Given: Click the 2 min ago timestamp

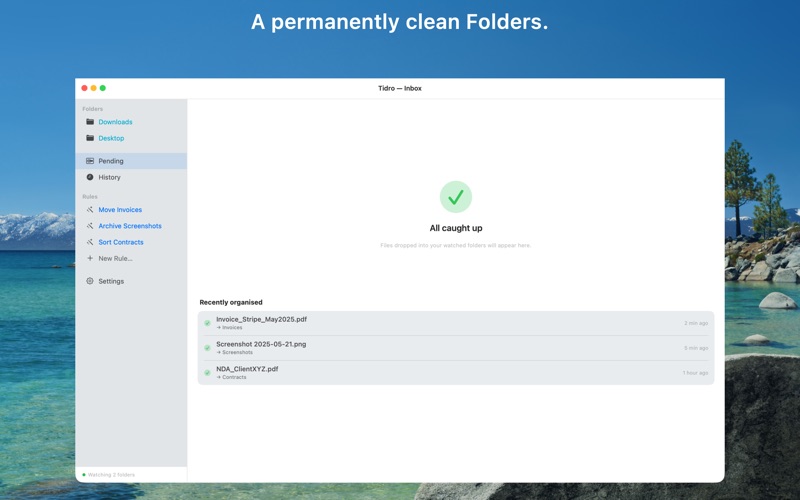Looking at the screenshot, I should click(x=696, y=323).
